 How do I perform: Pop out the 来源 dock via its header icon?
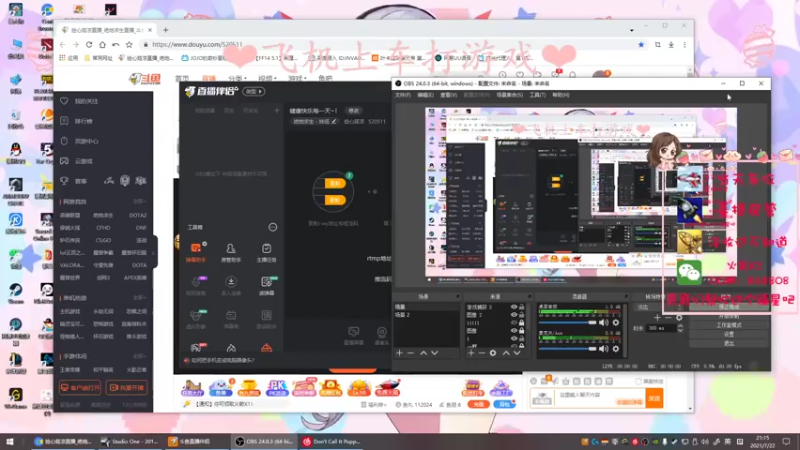point(530,296)
